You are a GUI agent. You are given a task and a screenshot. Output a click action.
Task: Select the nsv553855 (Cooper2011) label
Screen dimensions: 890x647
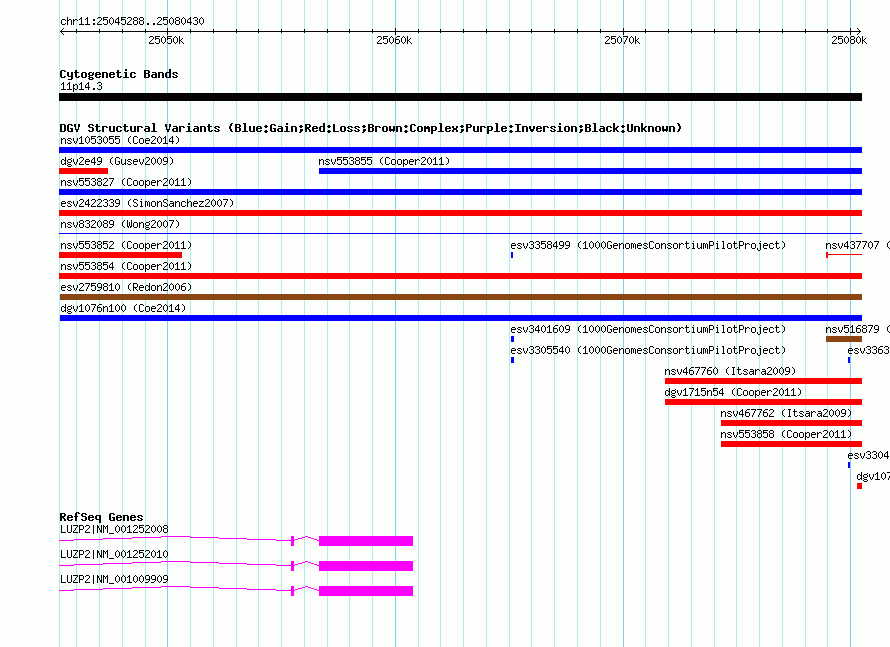(384, 161)
